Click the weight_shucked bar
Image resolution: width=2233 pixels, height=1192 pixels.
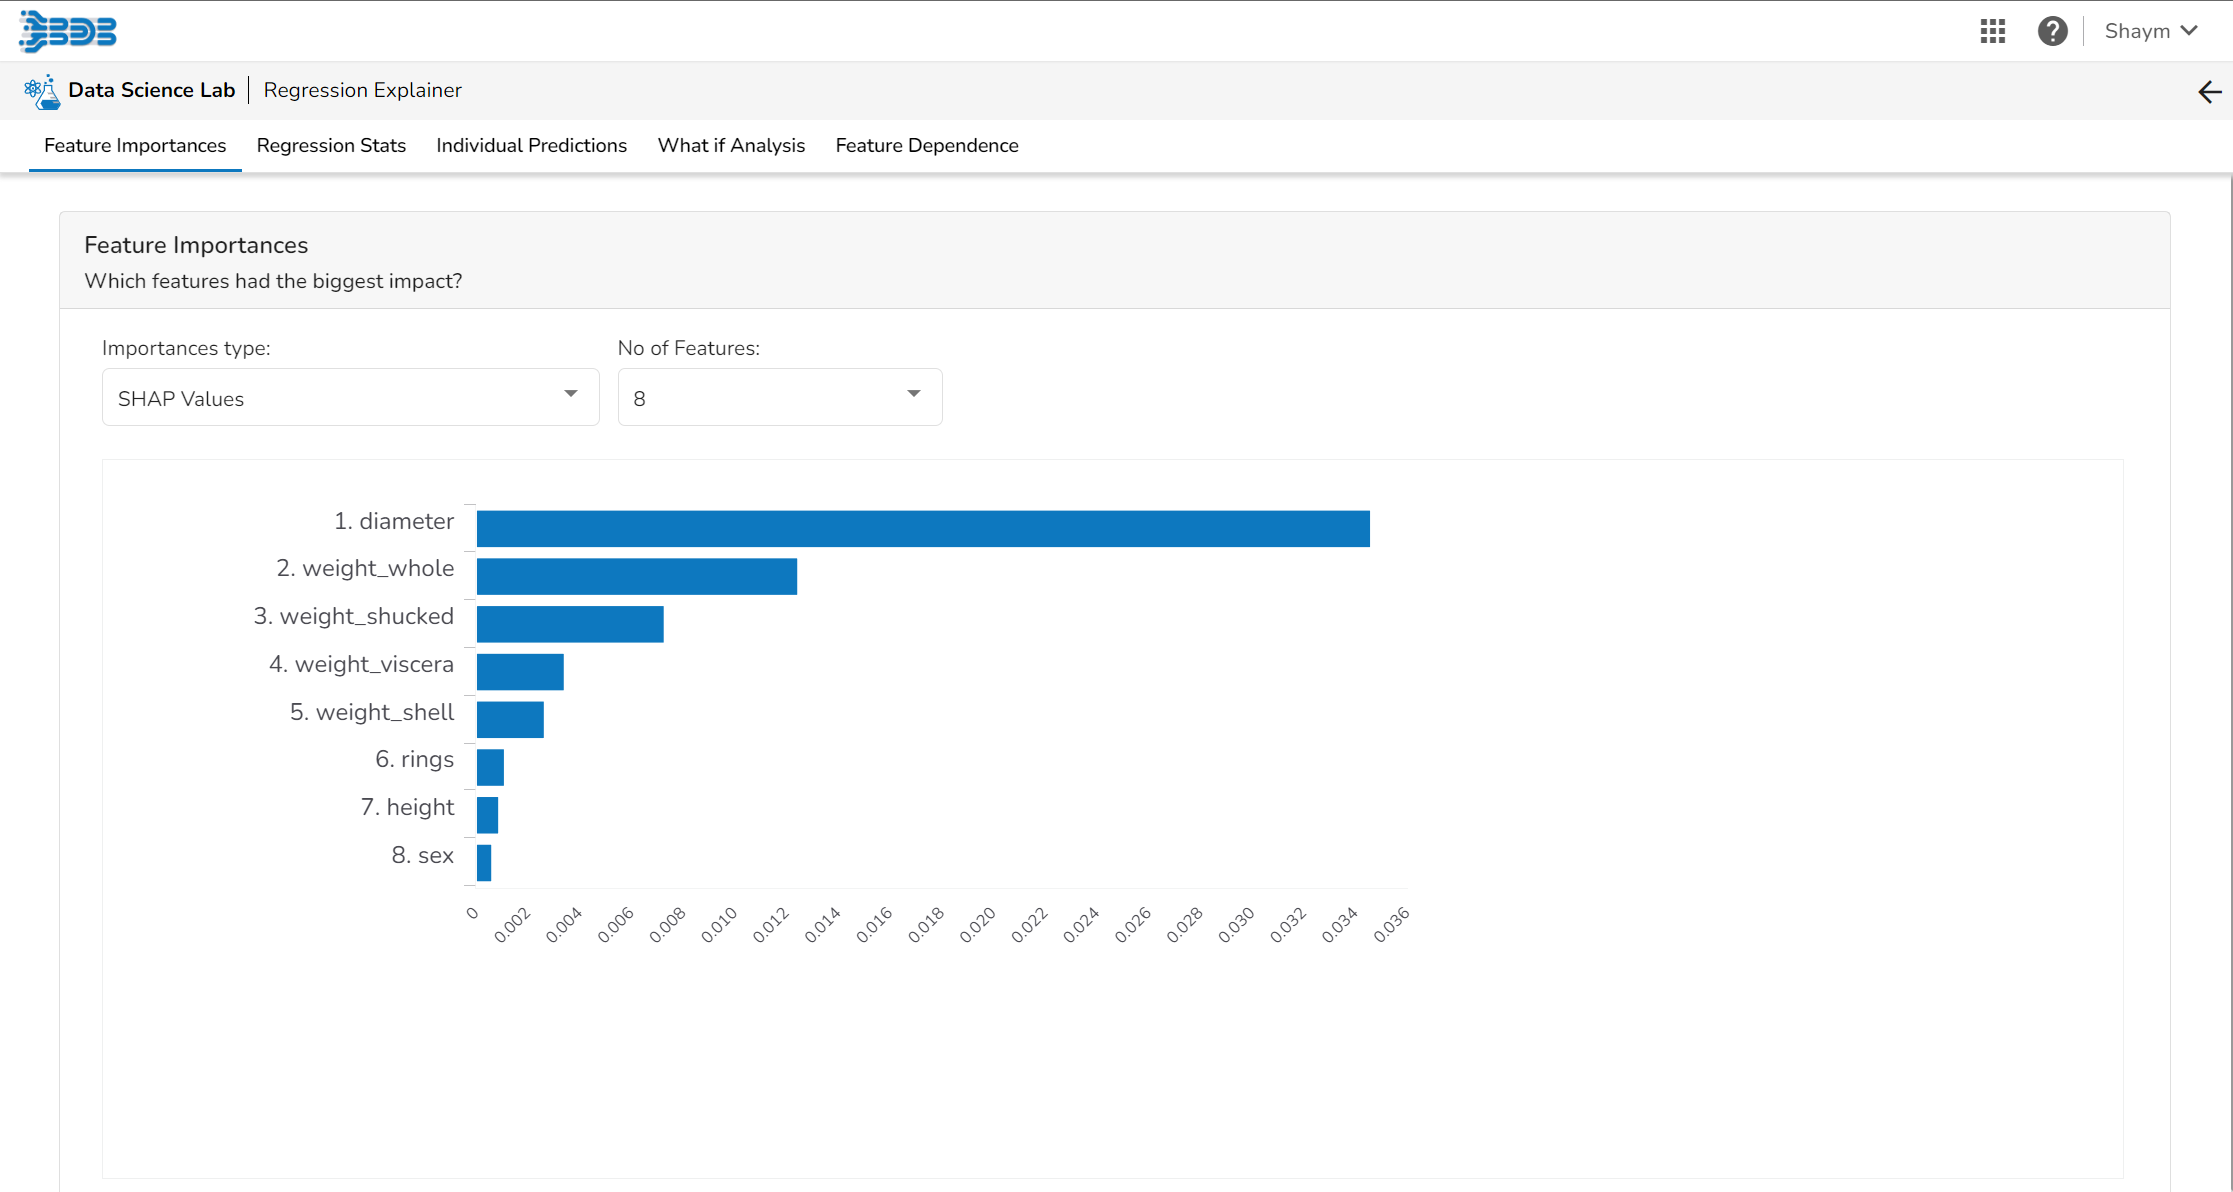pyautogui.click(x=569, y=624)
